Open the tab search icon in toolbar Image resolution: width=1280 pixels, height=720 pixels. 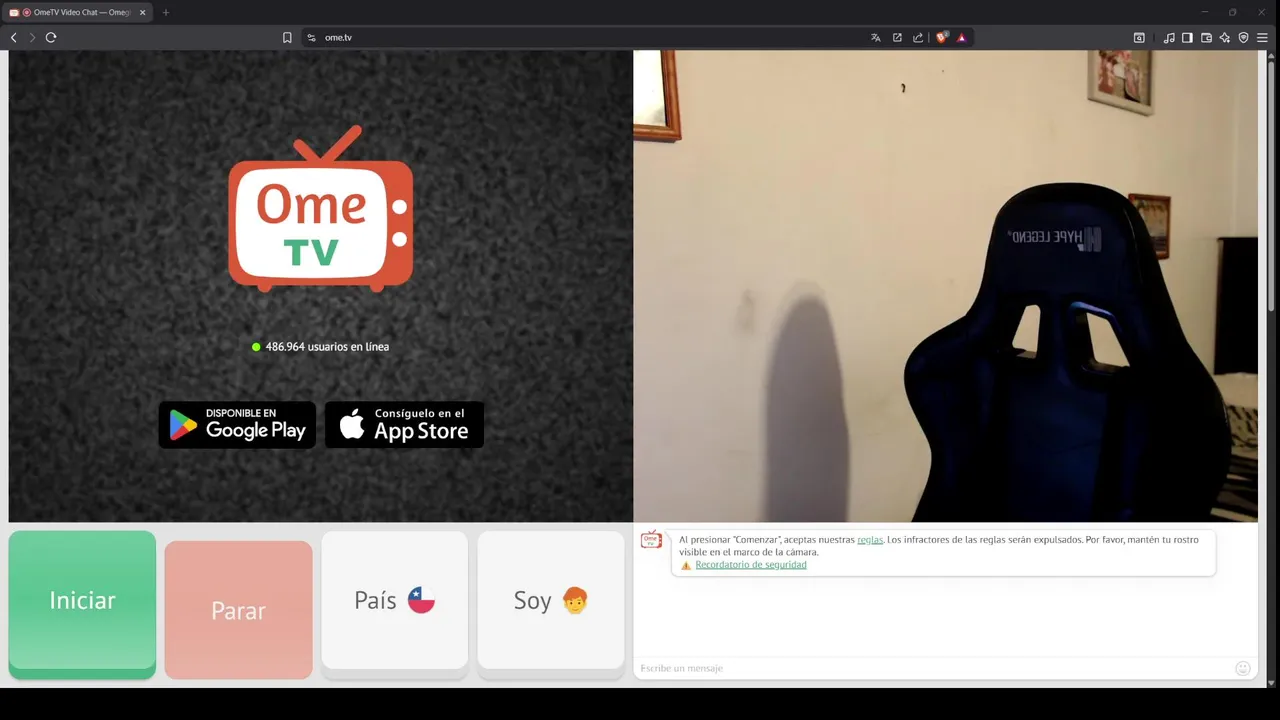click(x=1139, y=37)
